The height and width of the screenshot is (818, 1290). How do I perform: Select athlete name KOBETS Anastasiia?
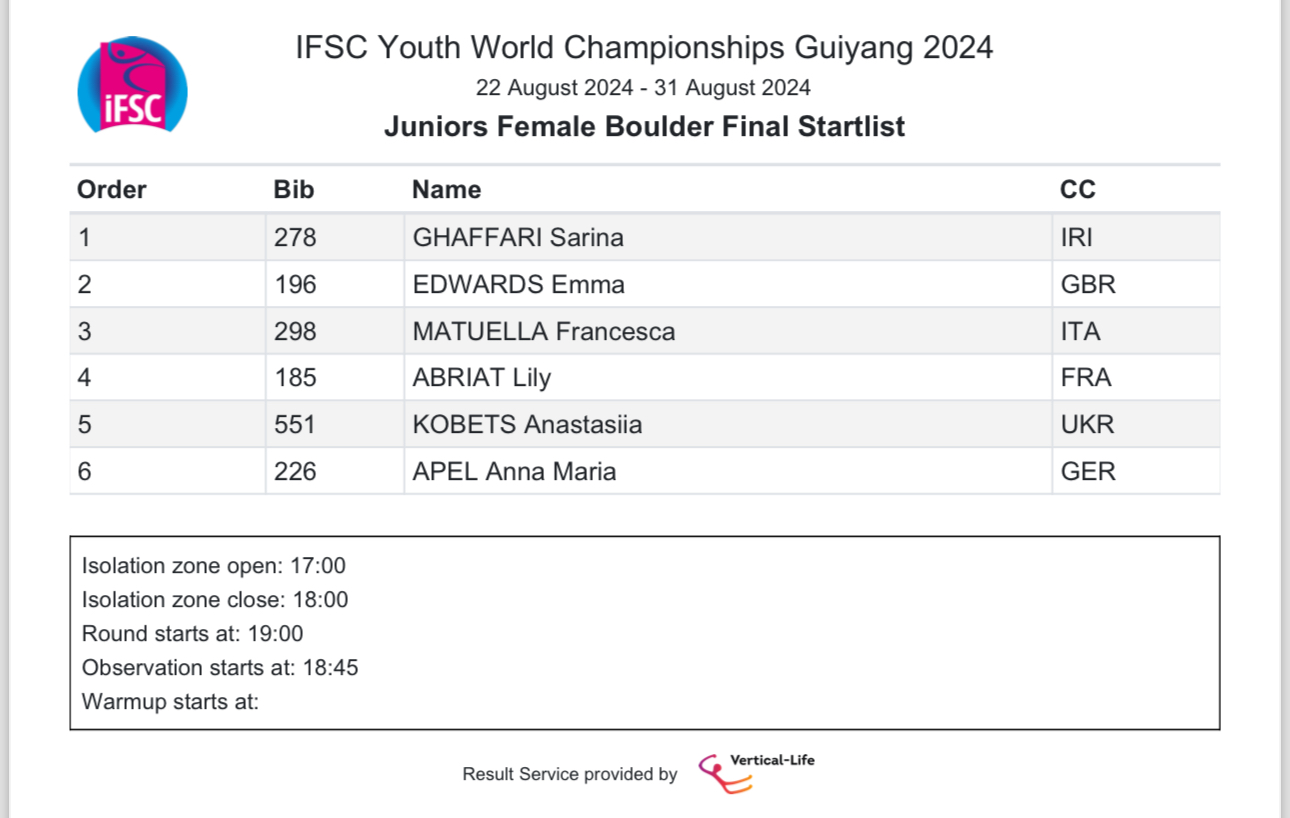click(x=527, y=425)
